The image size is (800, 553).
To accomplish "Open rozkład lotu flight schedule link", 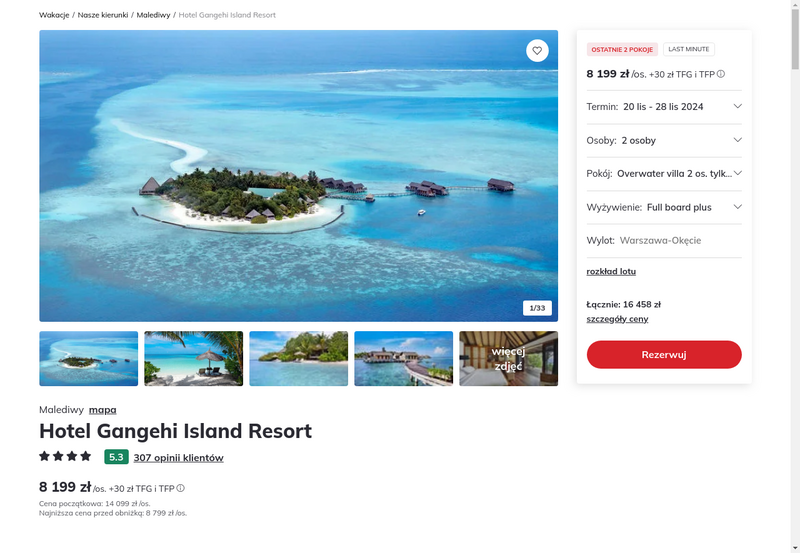I will (x=611, y=271).
